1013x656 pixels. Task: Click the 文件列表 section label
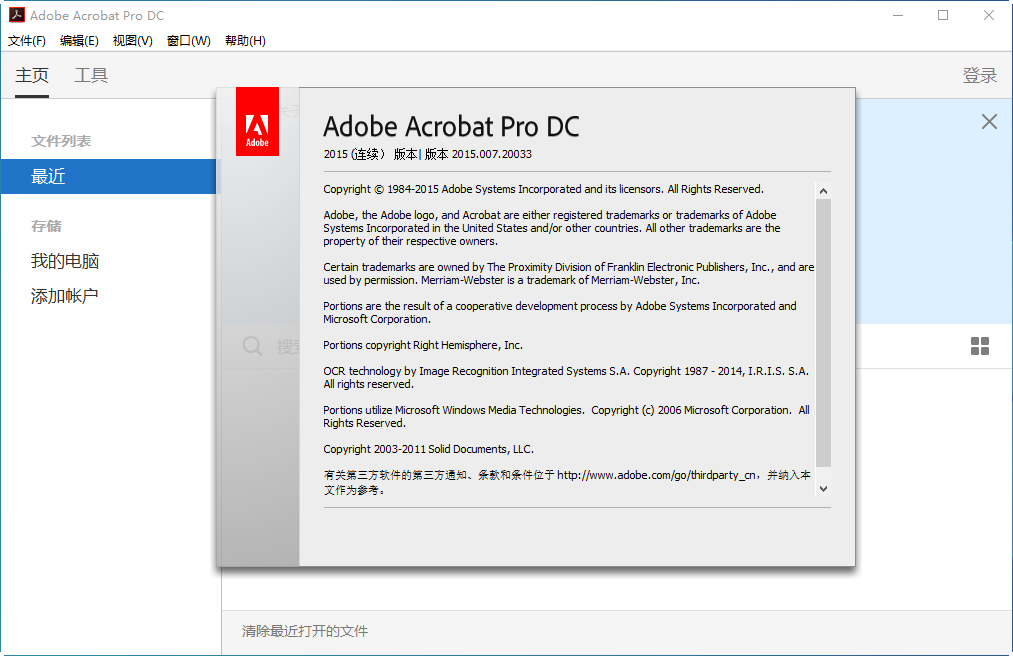61,141
